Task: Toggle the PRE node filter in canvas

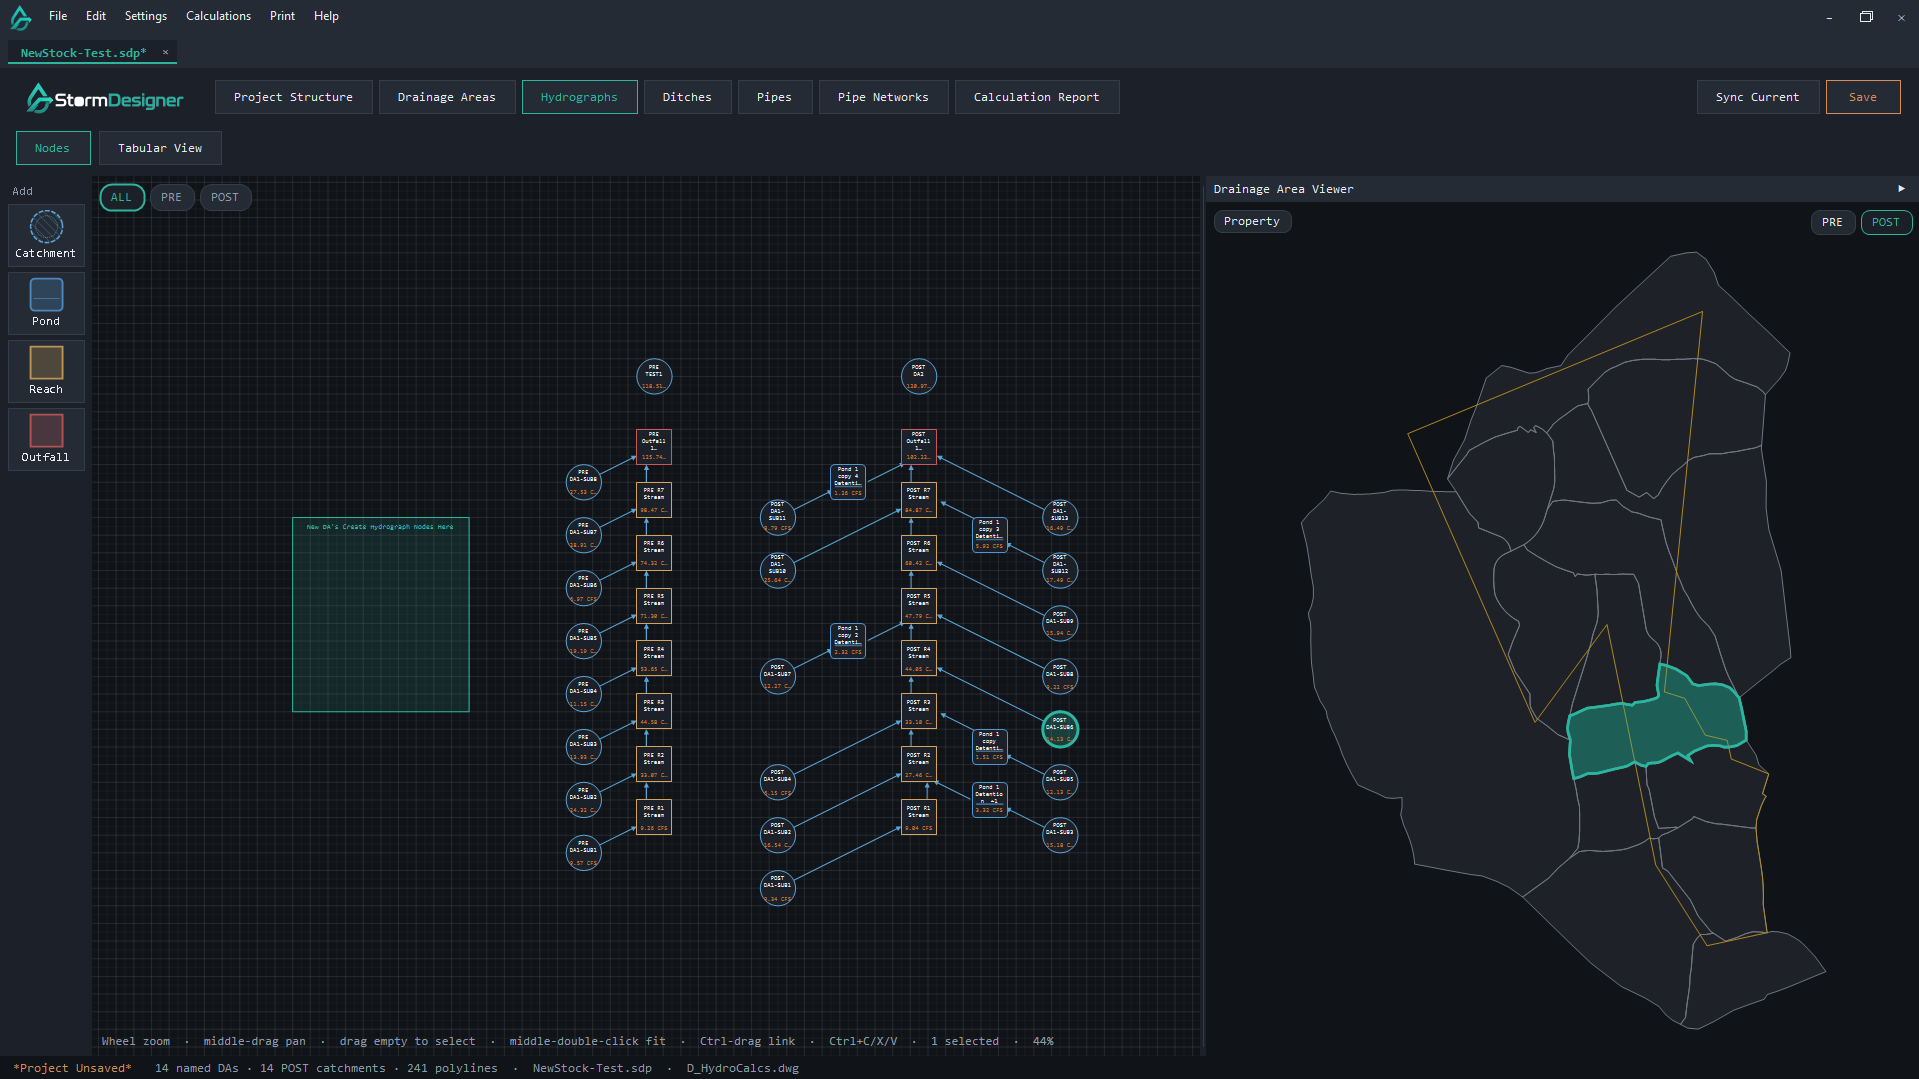Action: 172,198
